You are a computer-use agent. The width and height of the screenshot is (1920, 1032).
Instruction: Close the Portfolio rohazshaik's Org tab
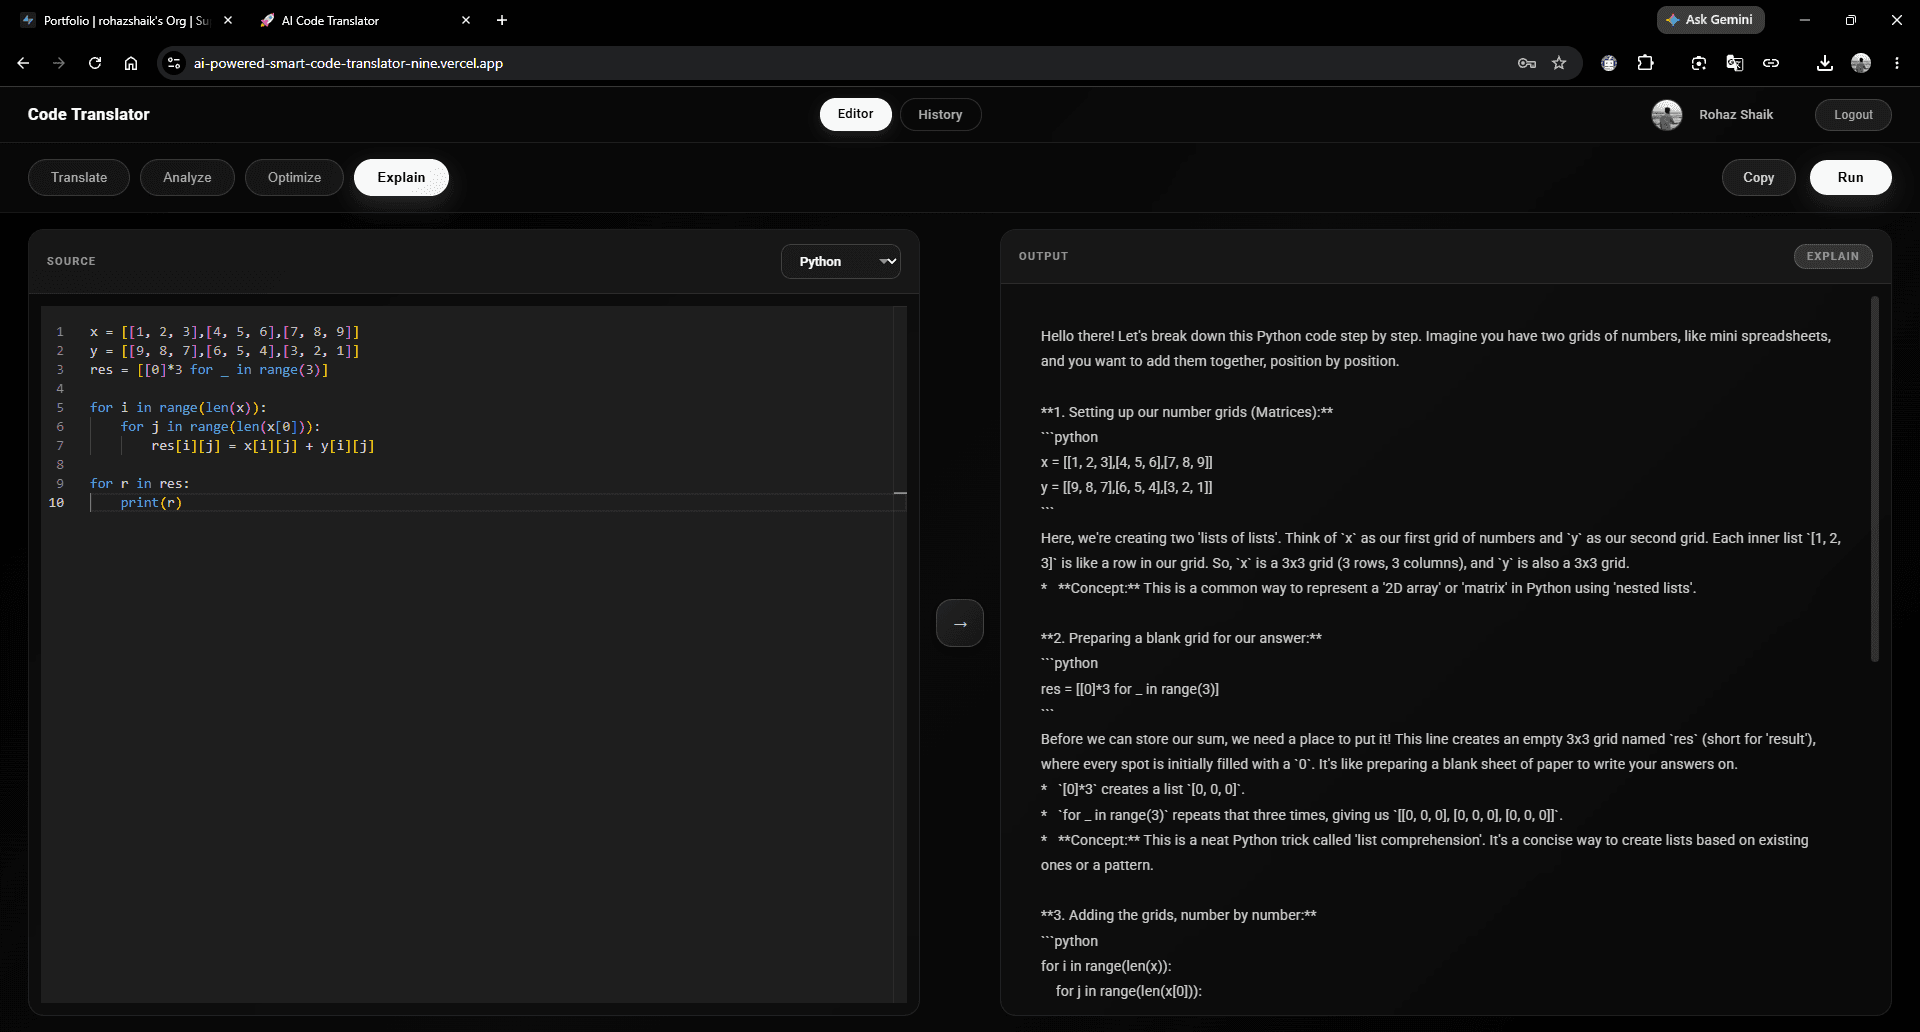(x=228, y=20)
